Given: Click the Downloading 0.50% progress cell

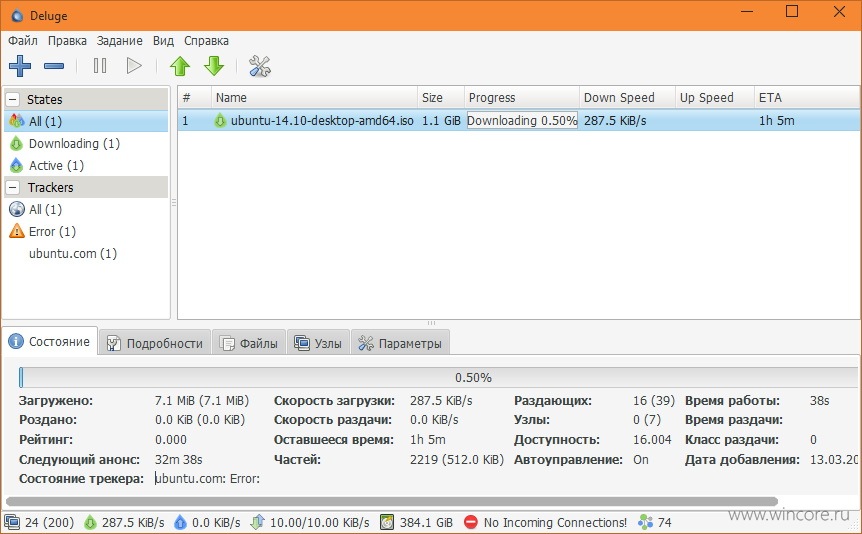Looking at the screenshot, I should (522, 121).
